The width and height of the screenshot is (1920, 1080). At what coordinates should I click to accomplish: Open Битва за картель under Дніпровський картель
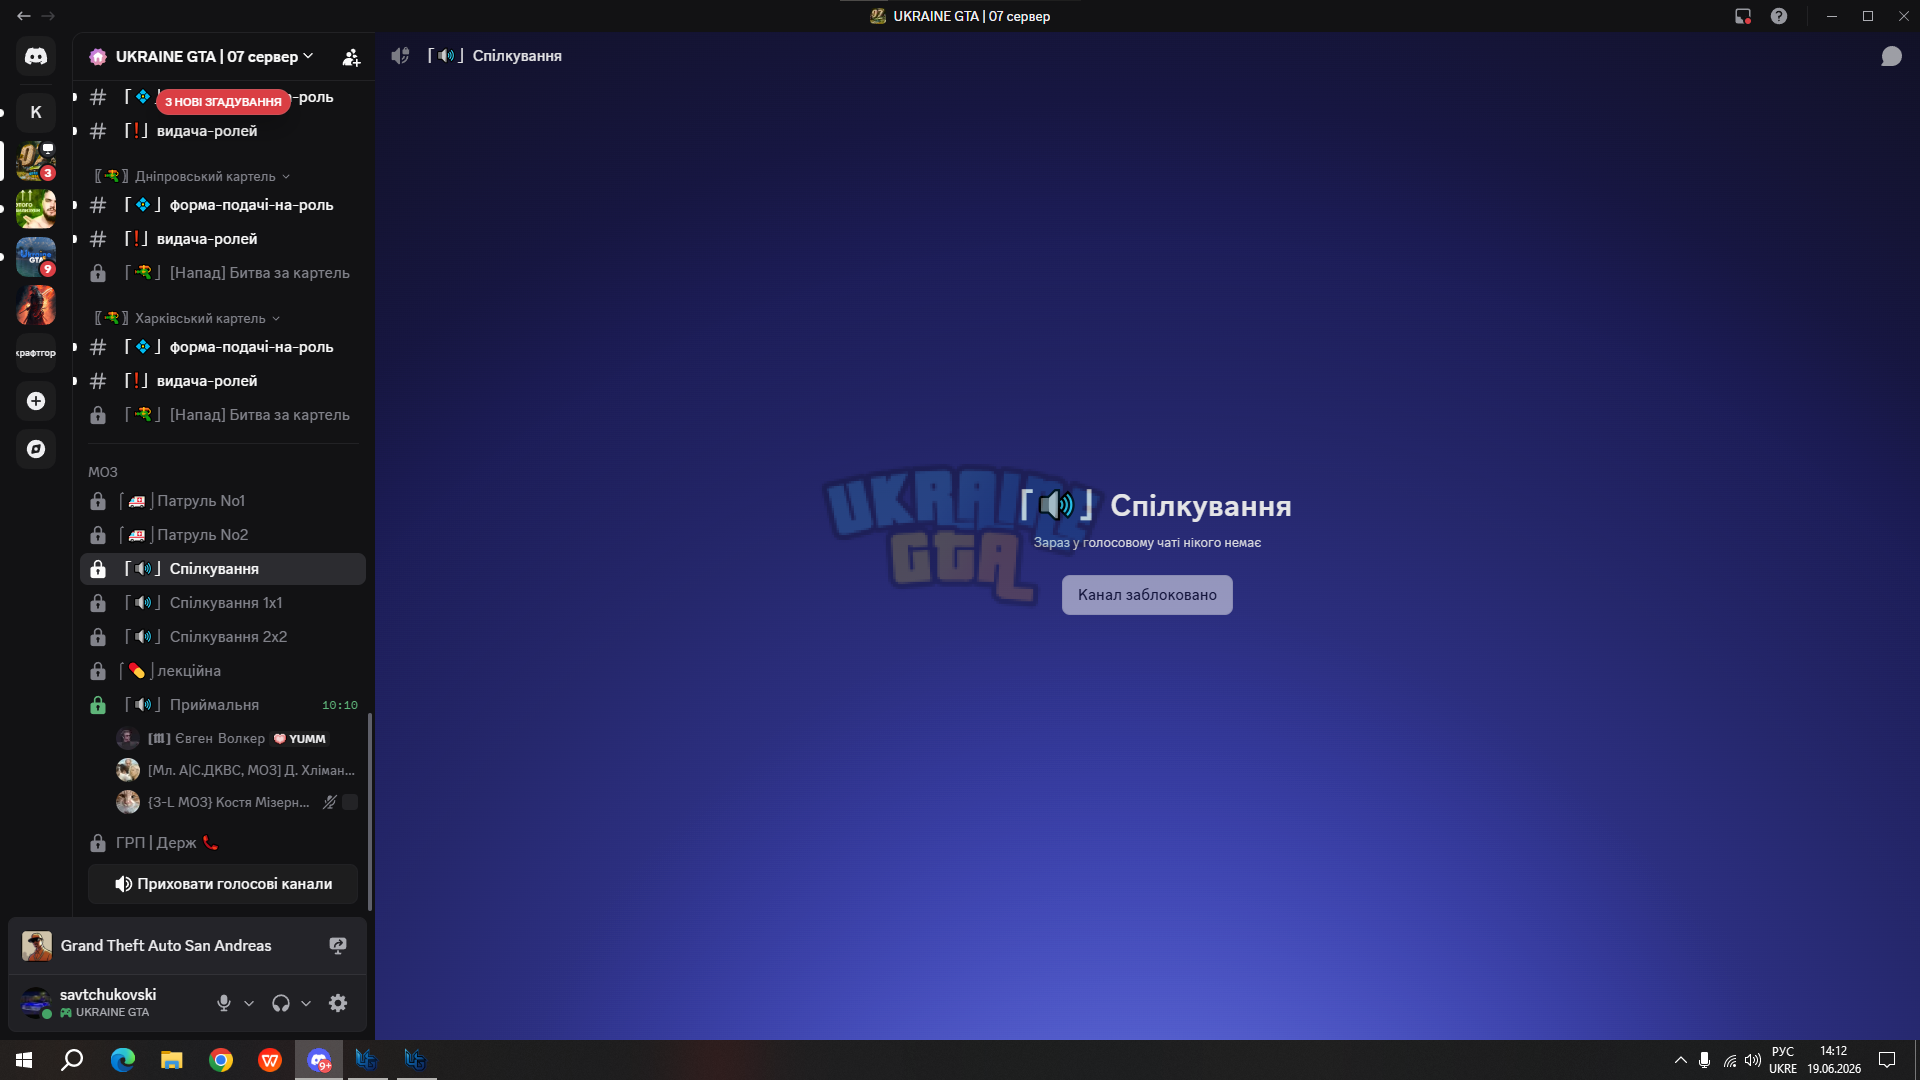tap(223, 273)
